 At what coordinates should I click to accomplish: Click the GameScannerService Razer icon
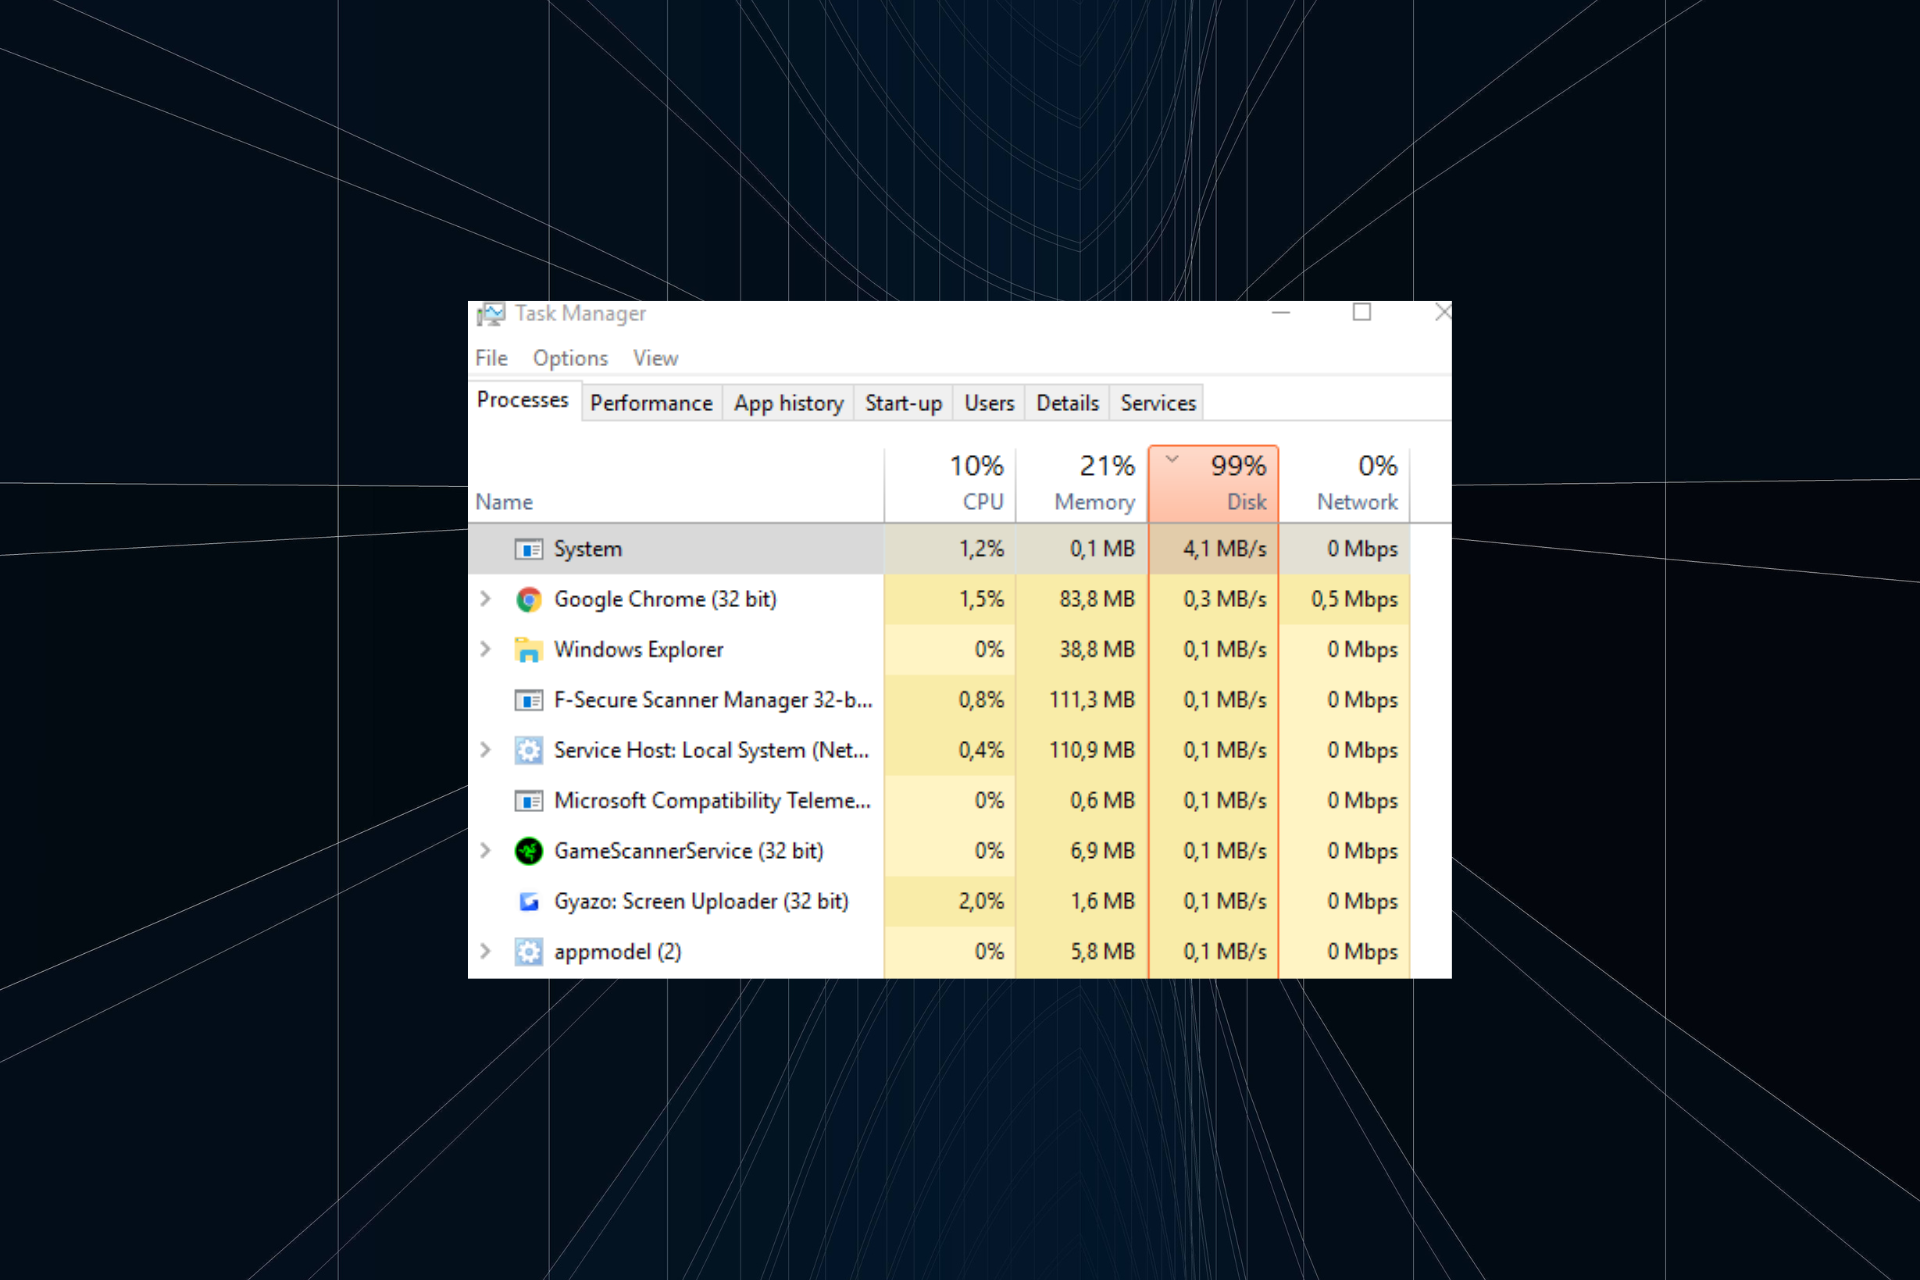coord(528,851)
